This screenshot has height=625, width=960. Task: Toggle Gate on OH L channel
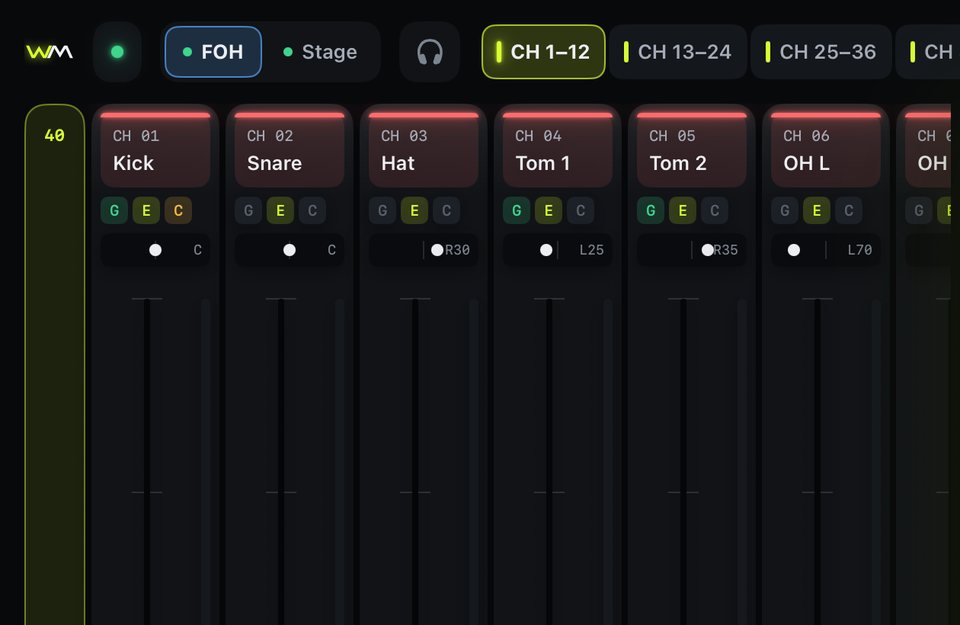785,211
